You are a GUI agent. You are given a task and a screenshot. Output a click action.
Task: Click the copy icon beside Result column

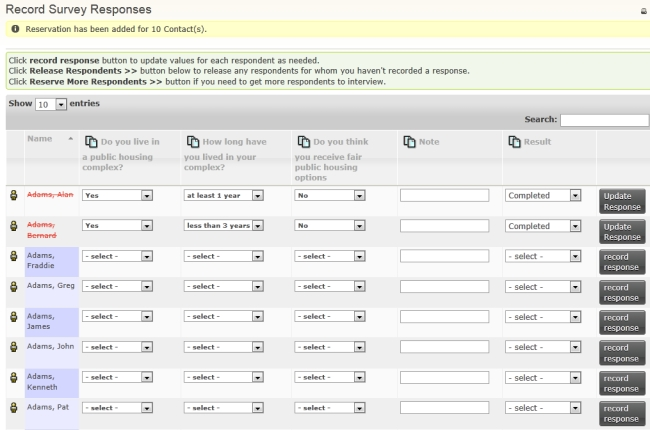[514, 142]
